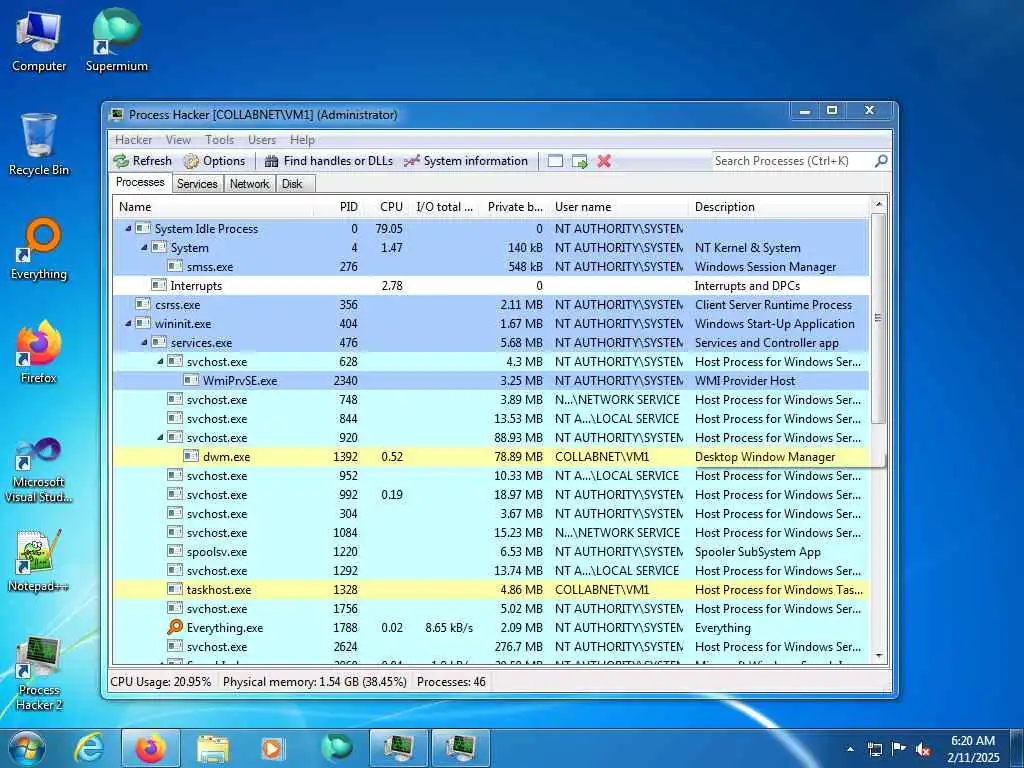Select the WmiPrvSE.exe process icon
The width and height of the screenshot is (1024, 768).
(x=191, y=380)
